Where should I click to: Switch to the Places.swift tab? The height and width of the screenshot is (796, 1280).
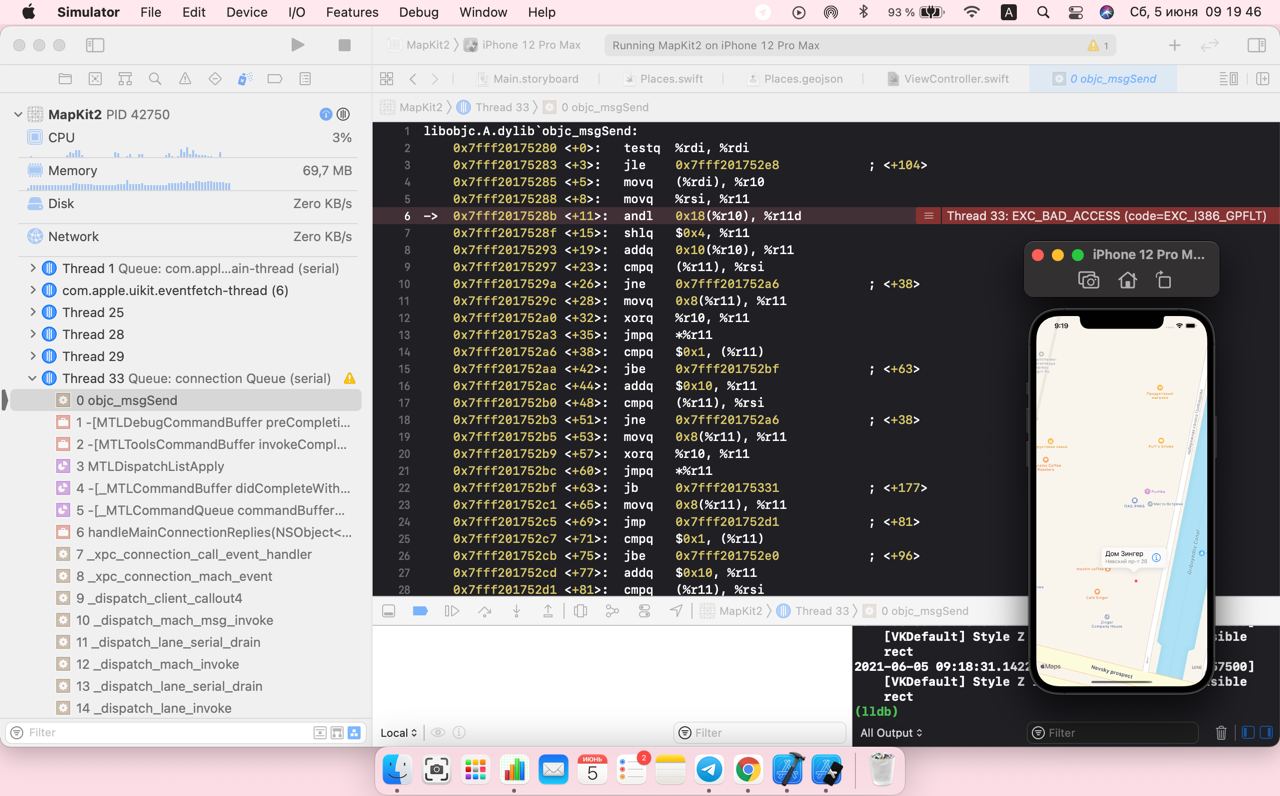[x=662, y=79]
